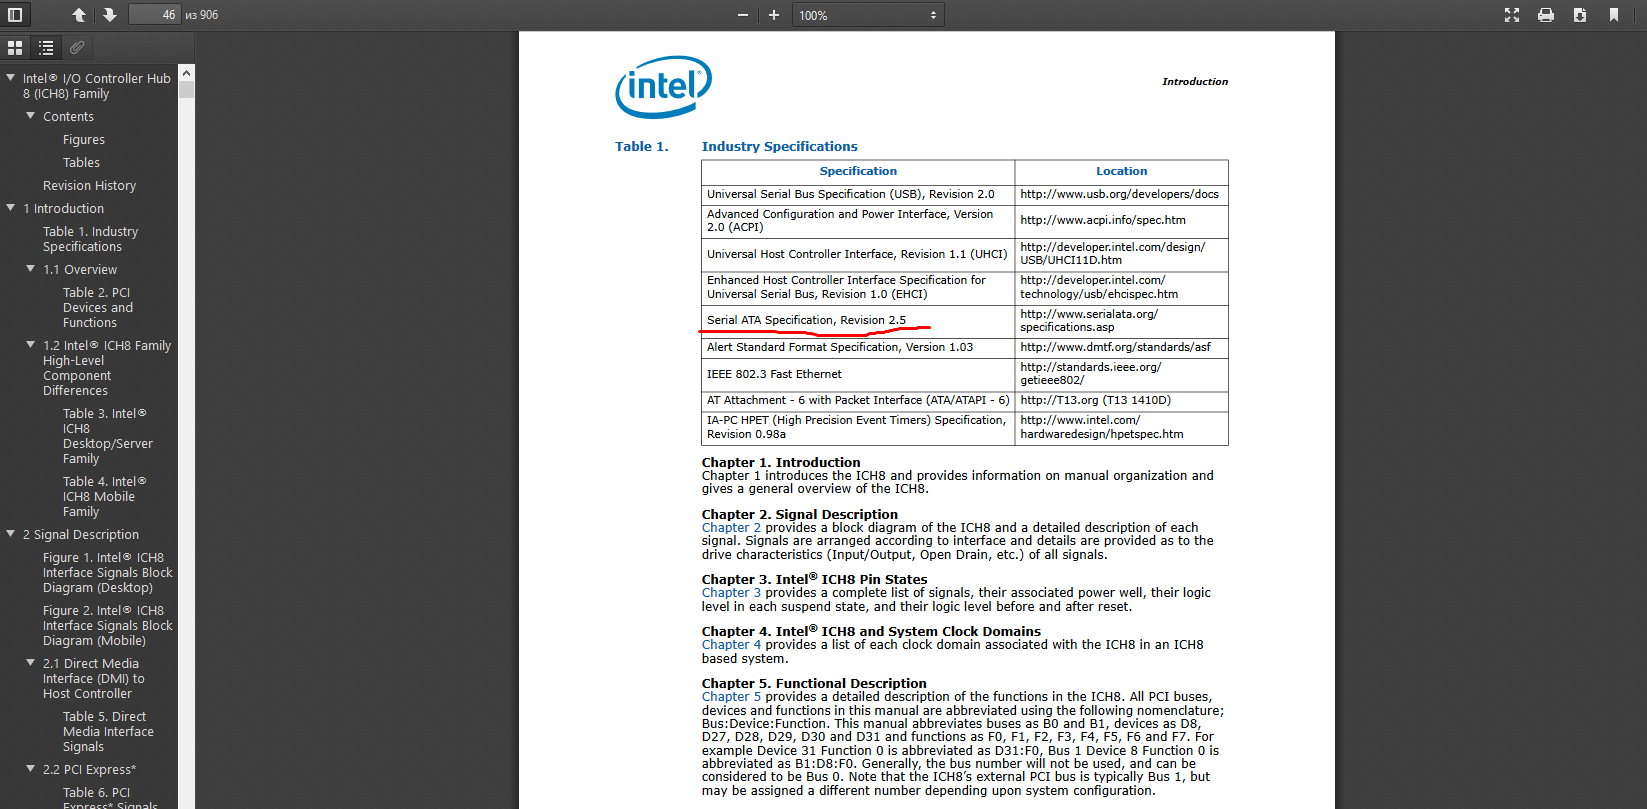Collapse the Contents outline node
The height and width of the screenshot is (809, 1647).
coord(30,116)
